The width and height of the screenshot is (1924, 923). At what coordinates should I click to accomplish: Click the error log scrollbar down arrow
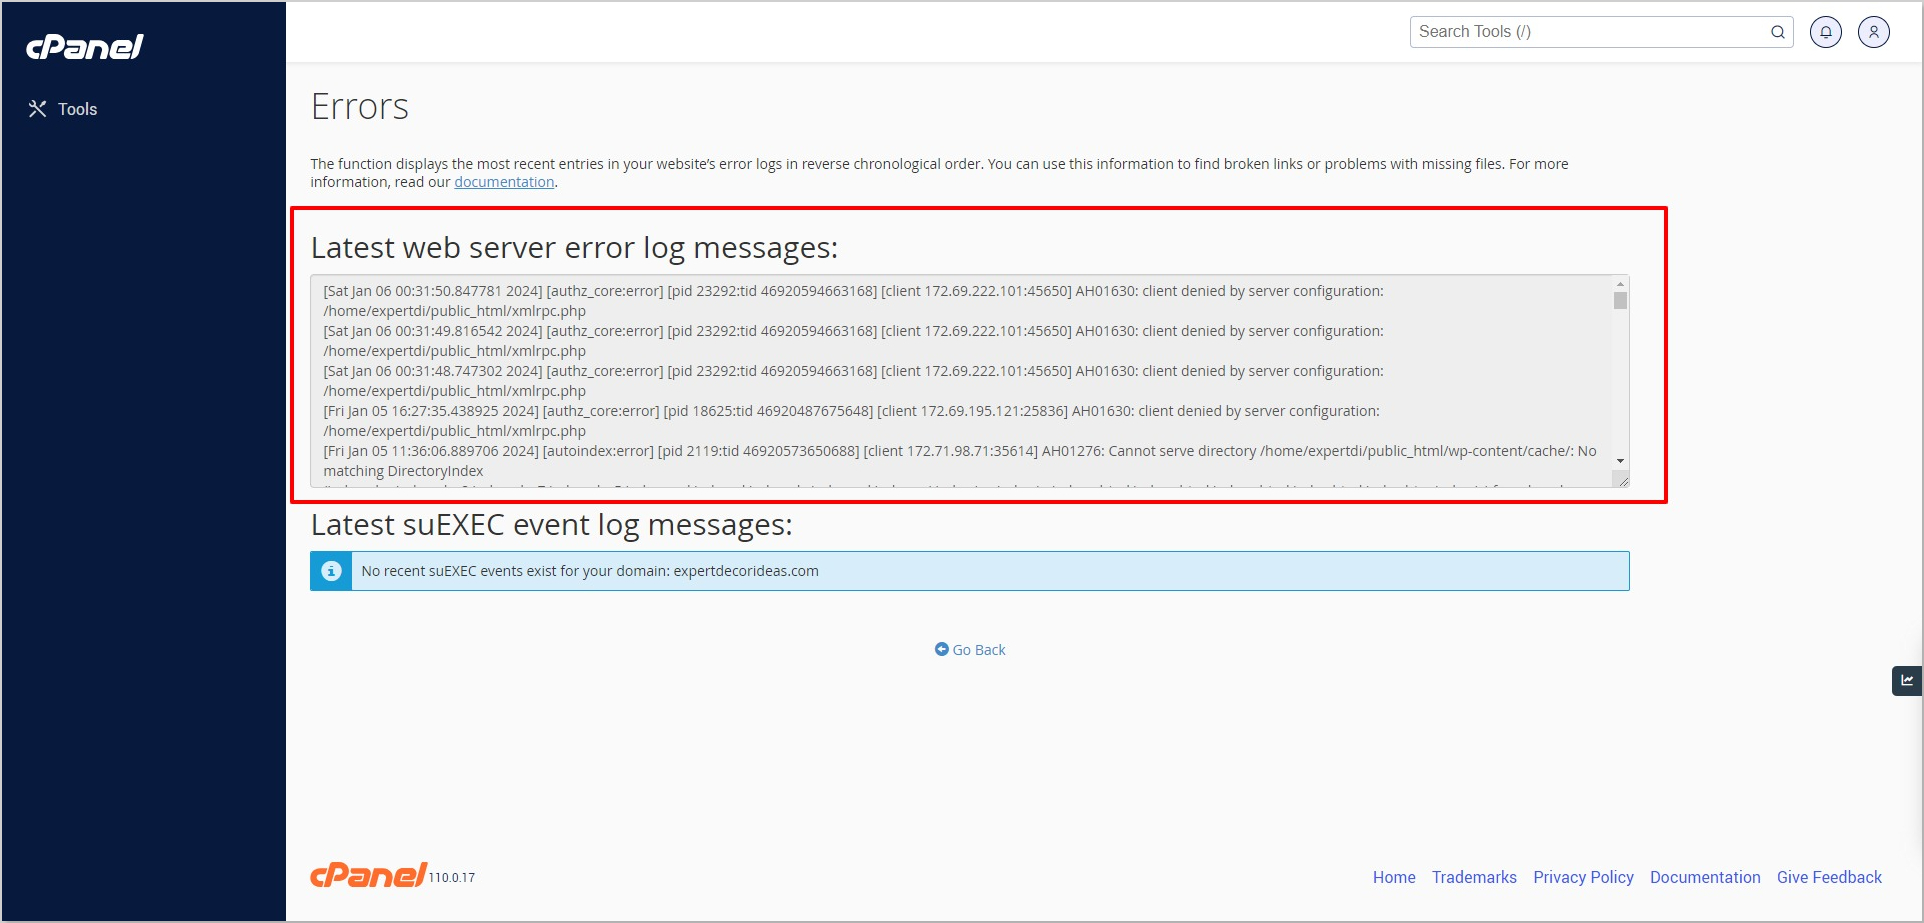(1620, 461)
